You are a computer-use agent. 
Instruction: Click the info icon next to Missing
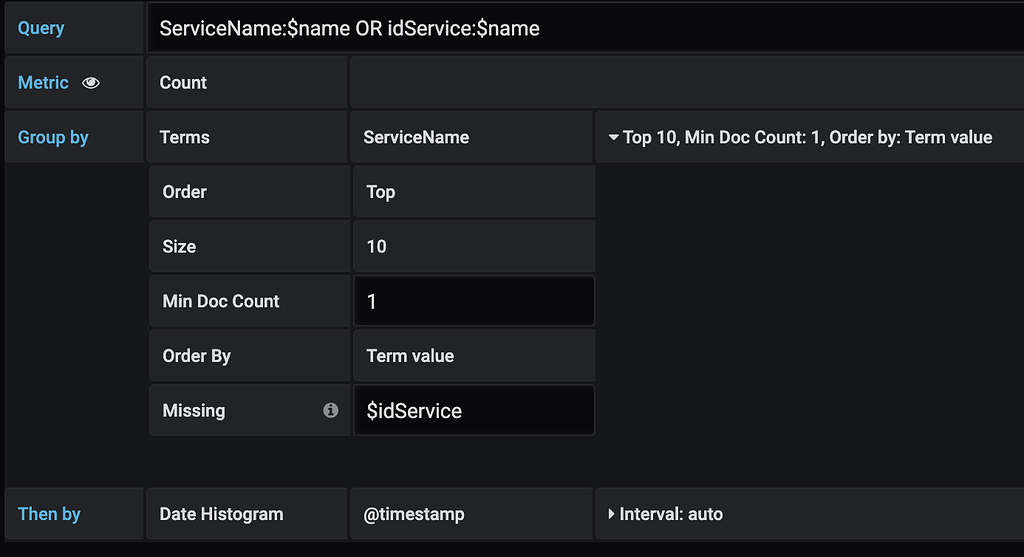click(x=330, y=411)
